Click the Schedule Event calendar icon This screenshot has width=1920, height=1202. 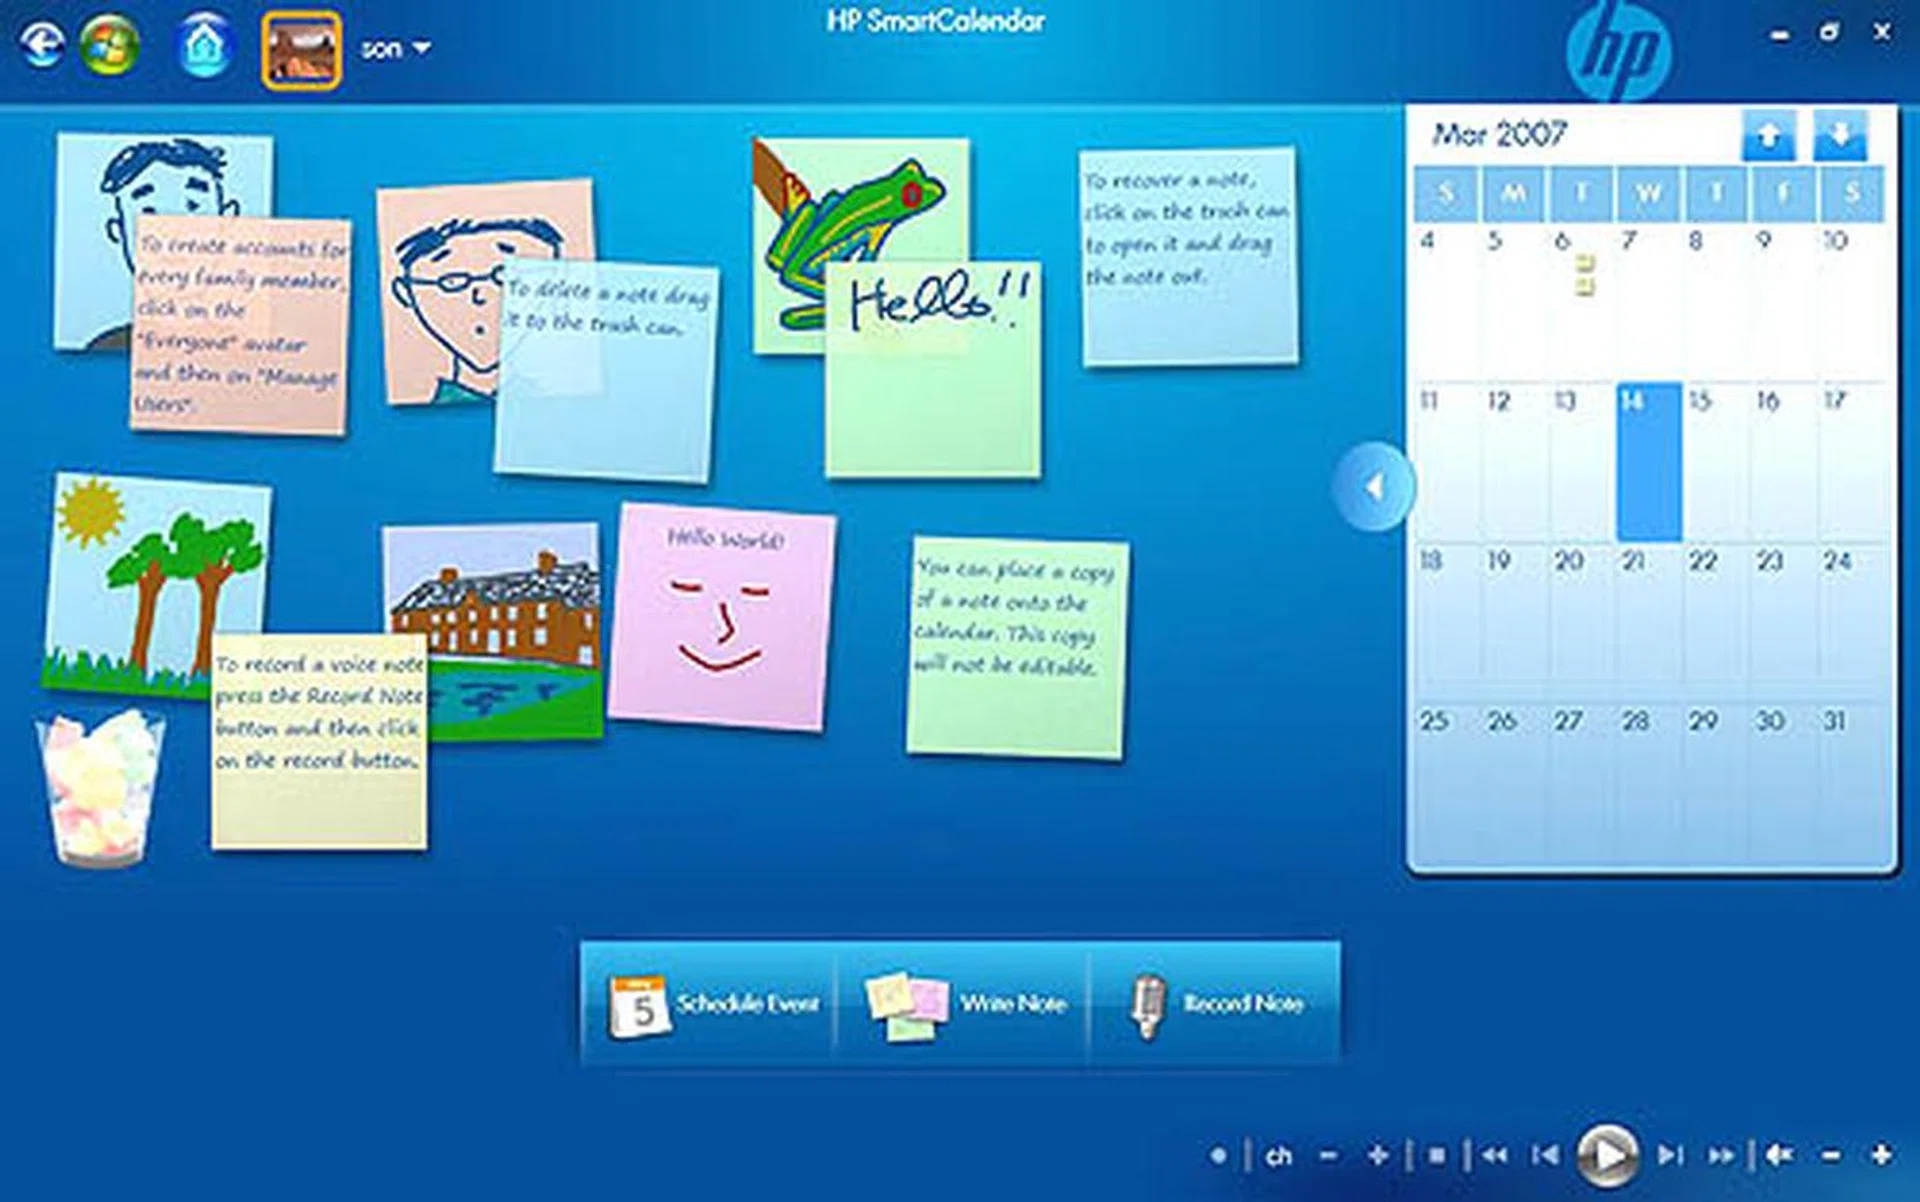click(x=638, y=1006)
